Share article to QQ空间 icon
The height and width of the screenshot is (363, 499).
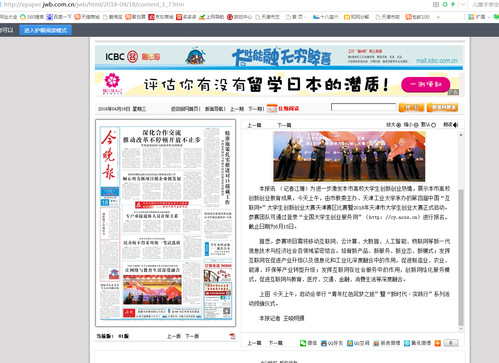tap(350, 343)
